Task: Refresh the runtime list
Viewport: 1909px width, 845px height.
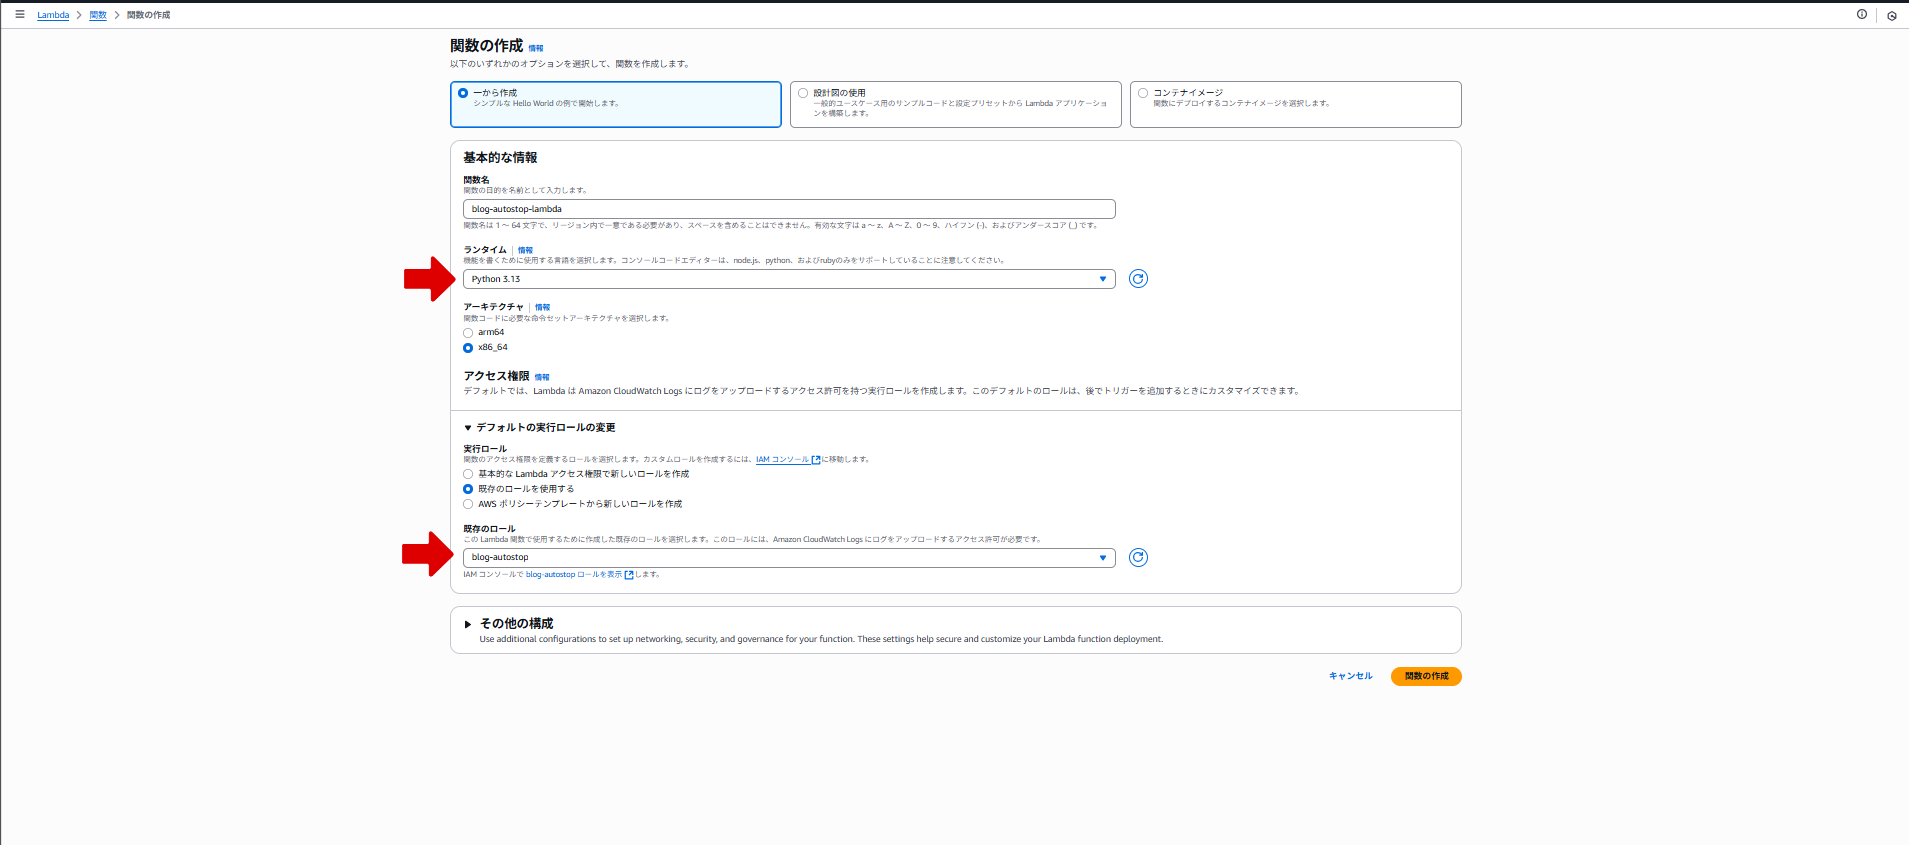Action: point(1138,279)
